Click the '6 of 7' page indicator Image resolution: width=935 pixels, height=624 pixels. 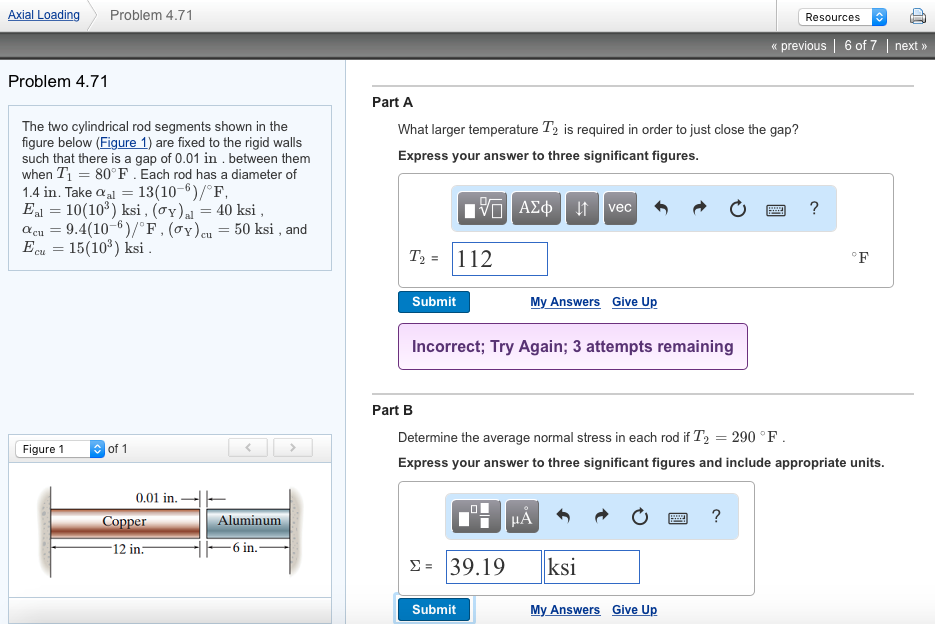tap(860, 45)
